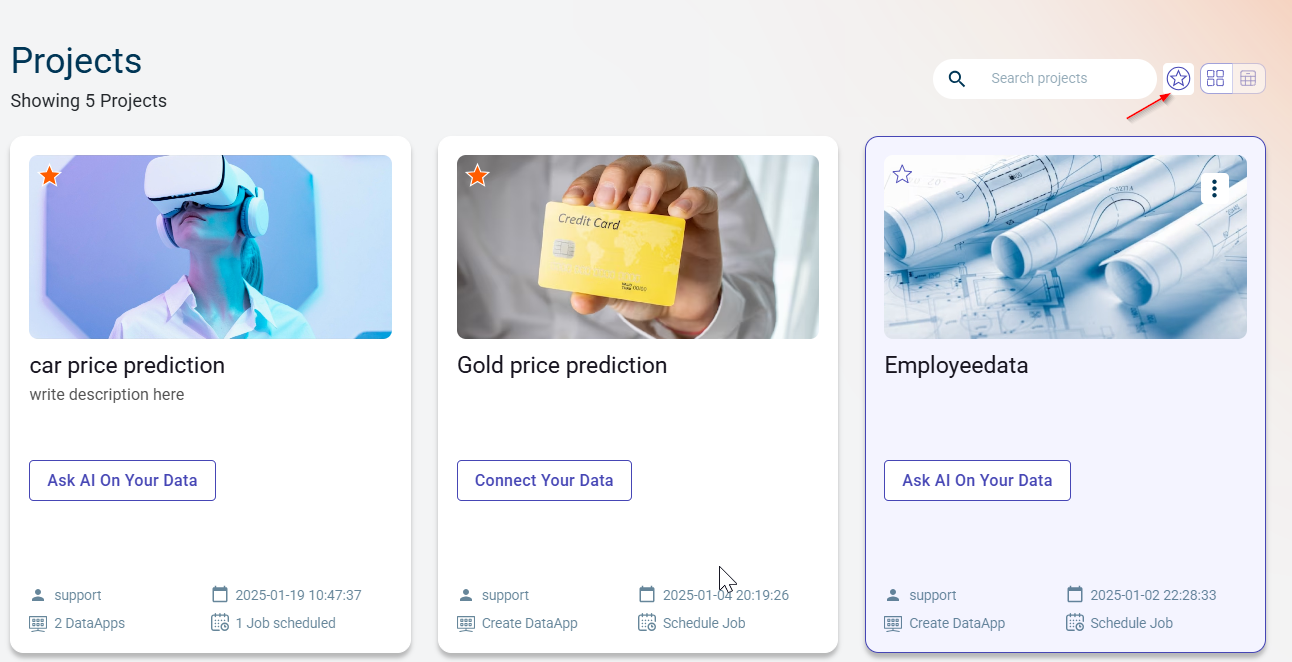Click the favorites filter star icon near search
Viewport: 1292px width, 662px height.
click(x=1179, y=78)
